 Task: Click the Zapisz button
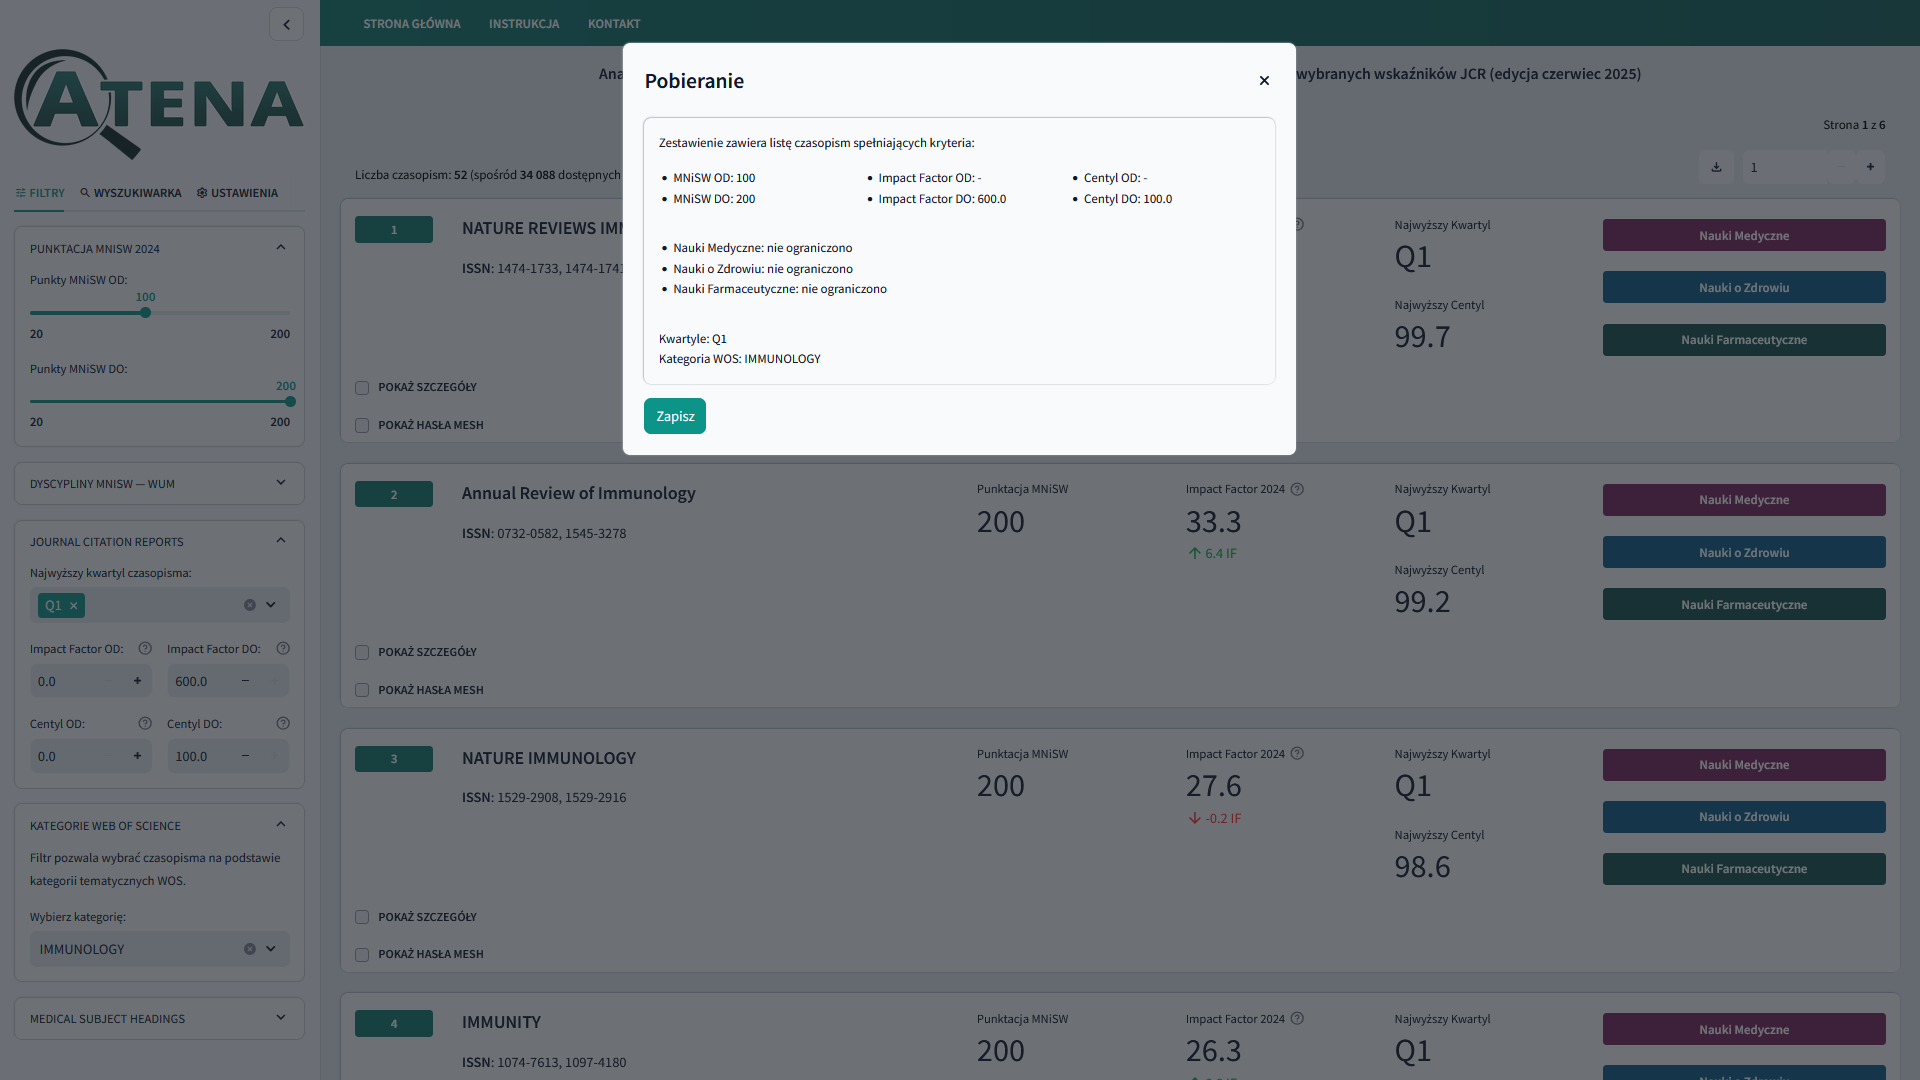point(675,416)
